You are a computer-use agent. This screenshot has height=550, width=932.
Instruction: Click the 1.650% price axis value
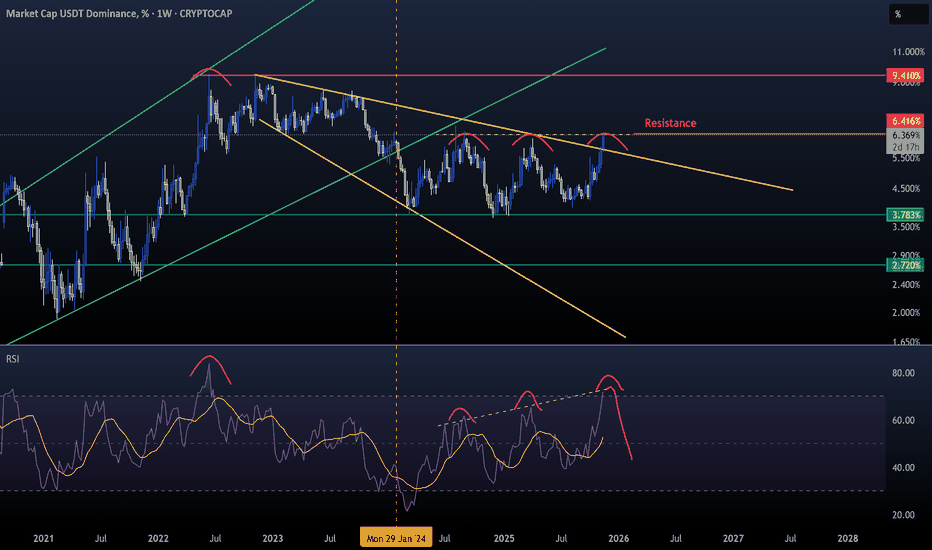906,341
